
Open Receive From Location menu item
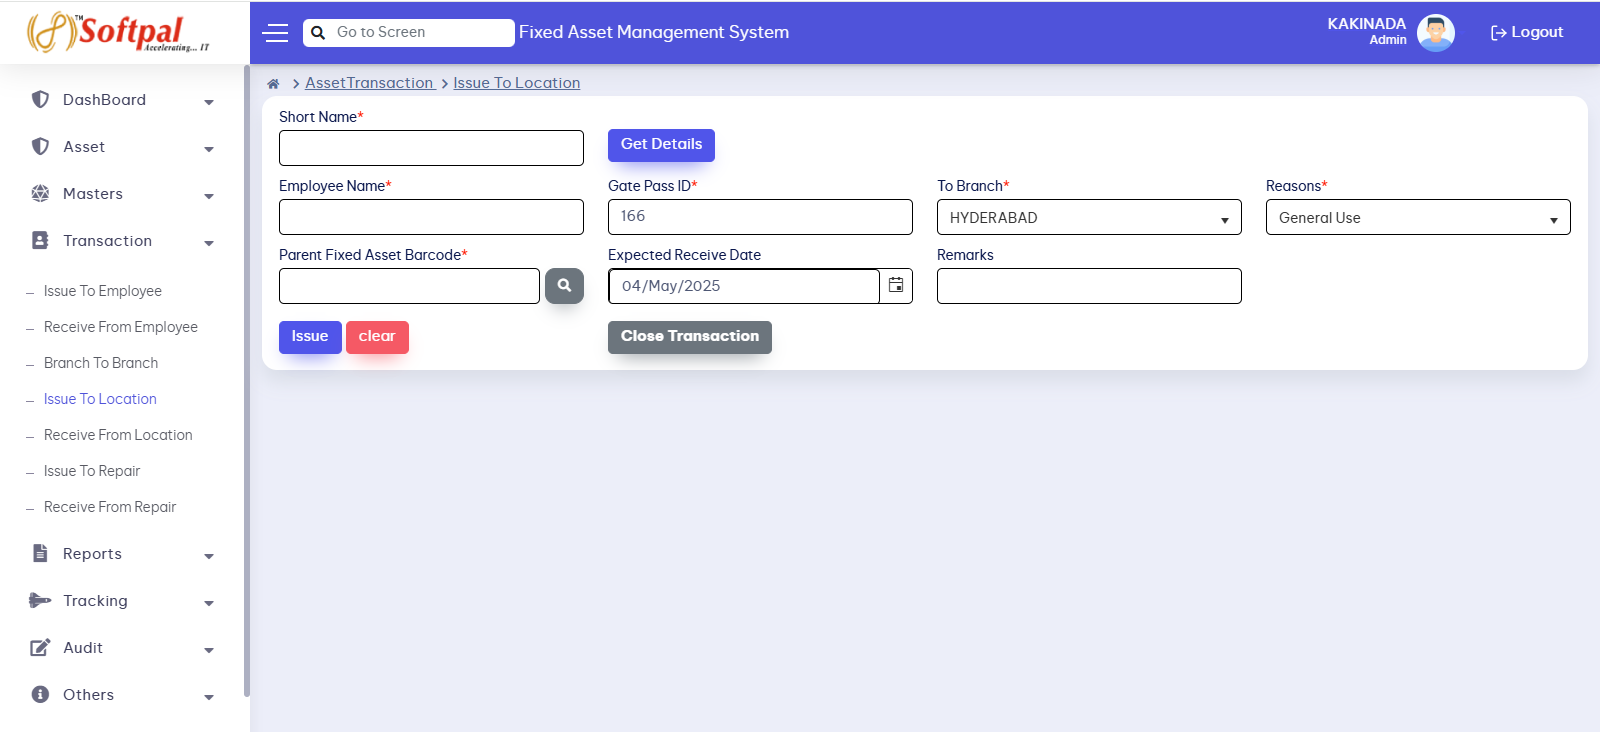[x=118, y=435]
